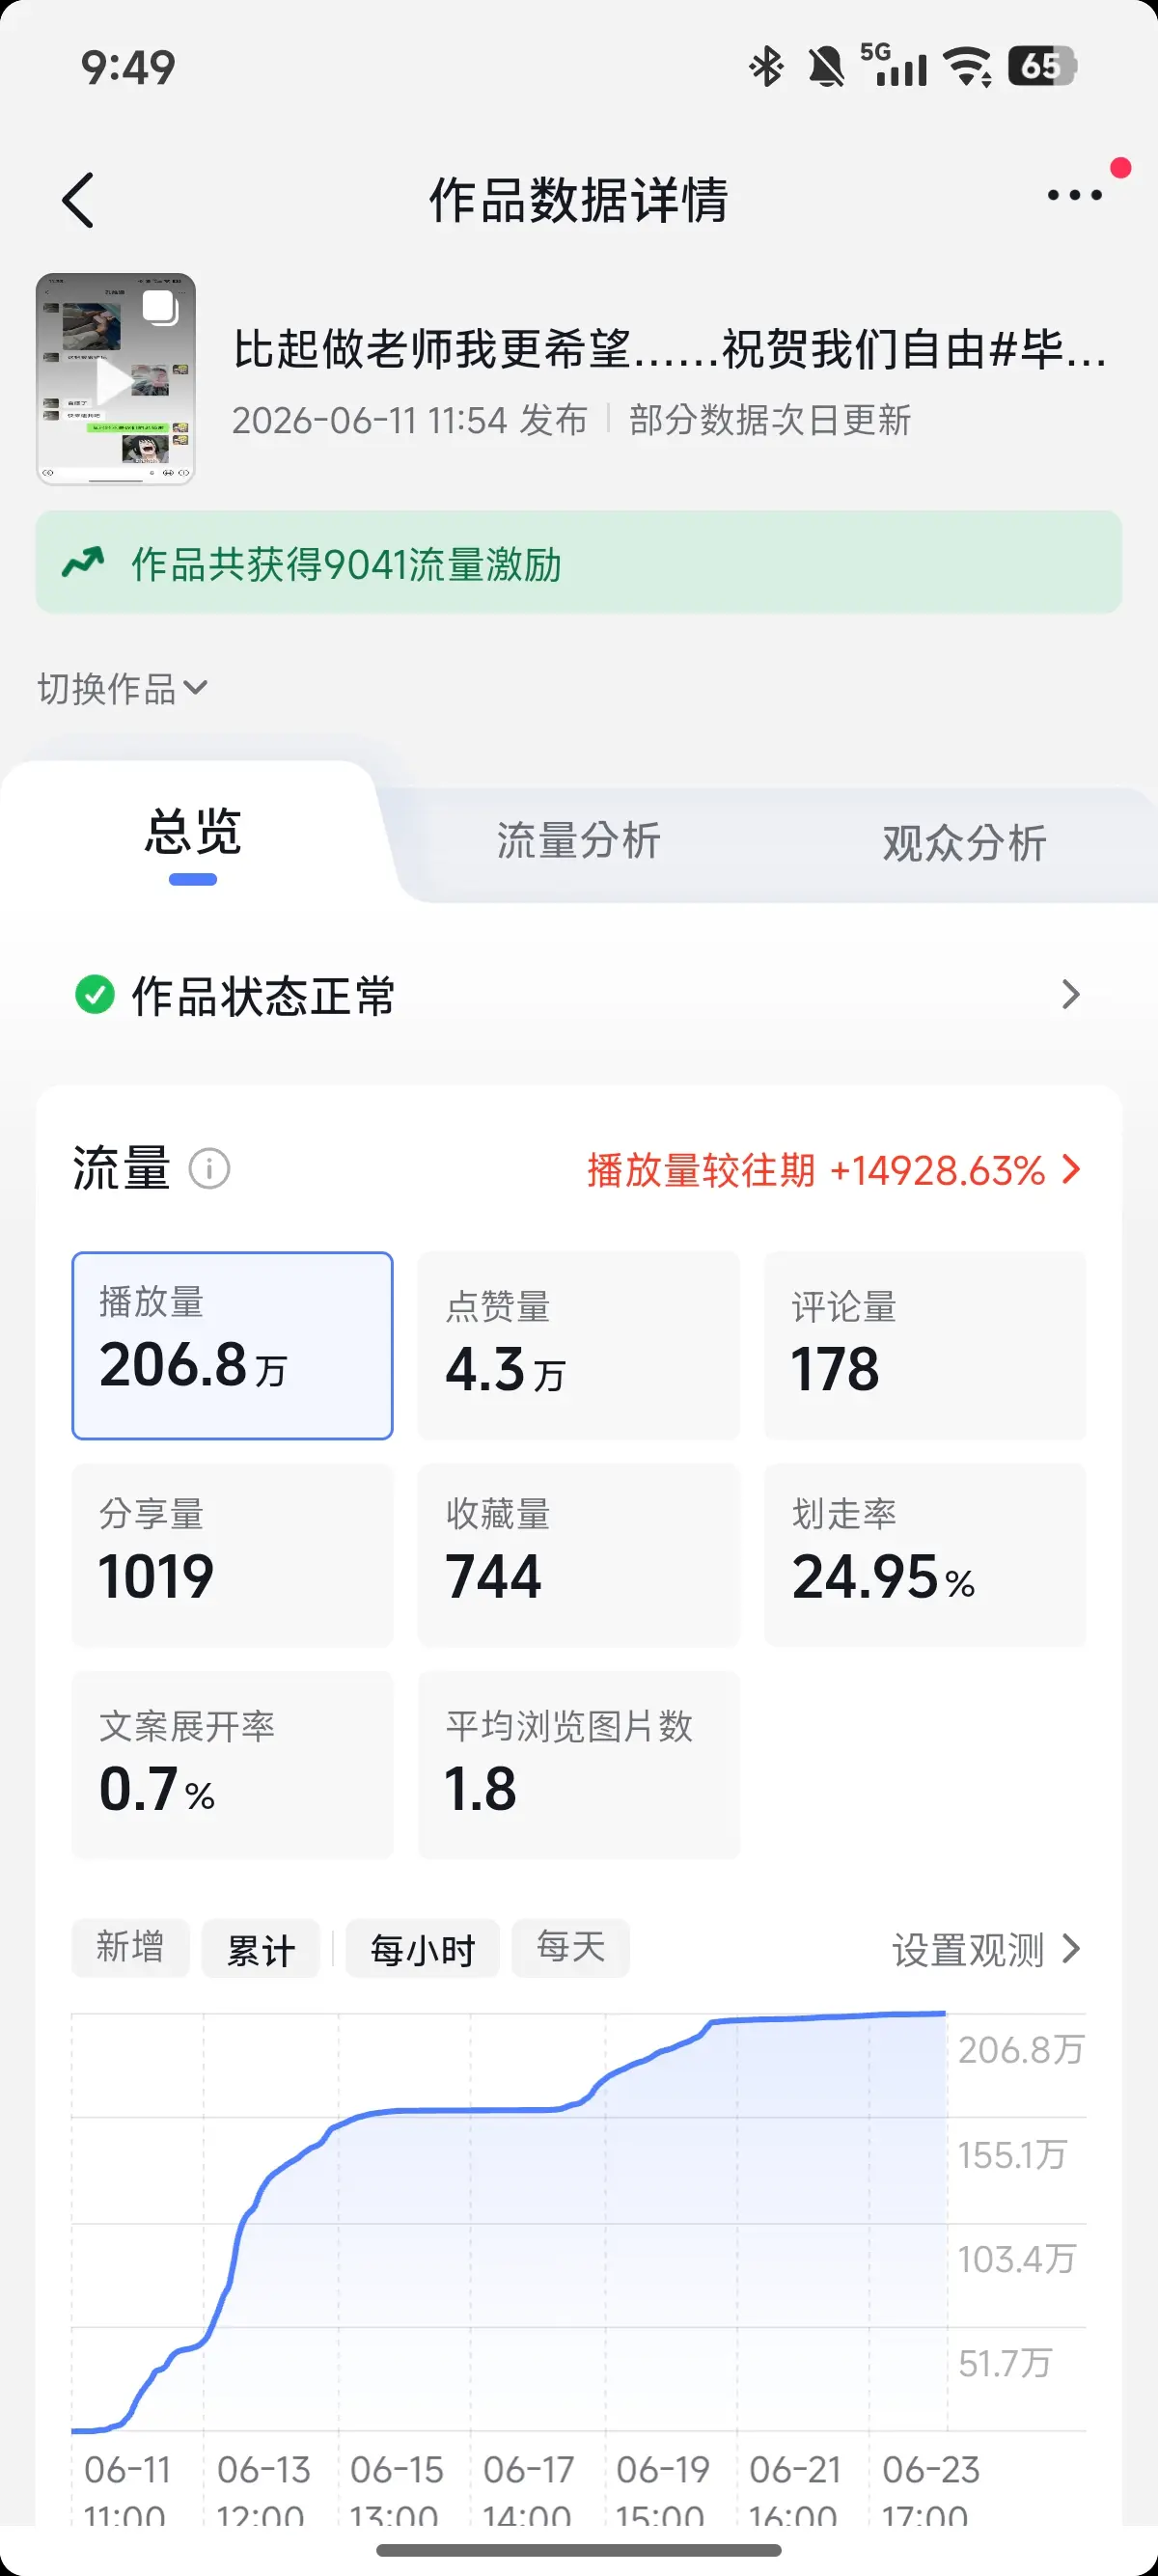Select the 平均浏览图片数 1.8 metric card
Screen dimensions: 1158x2576
(579, 1765)
